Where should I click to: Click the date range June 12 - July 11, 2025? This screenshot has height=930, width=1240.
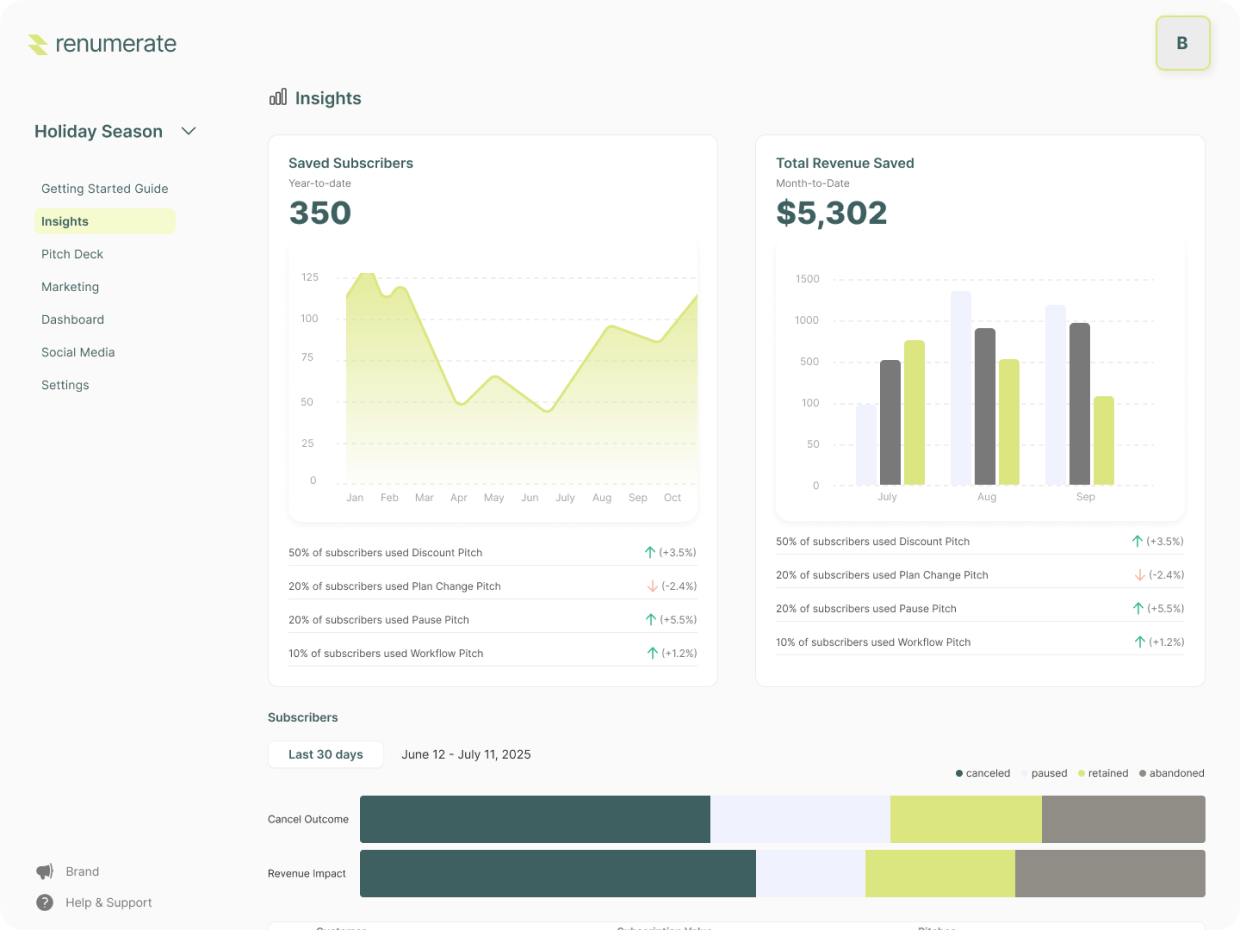pos(466,754)
